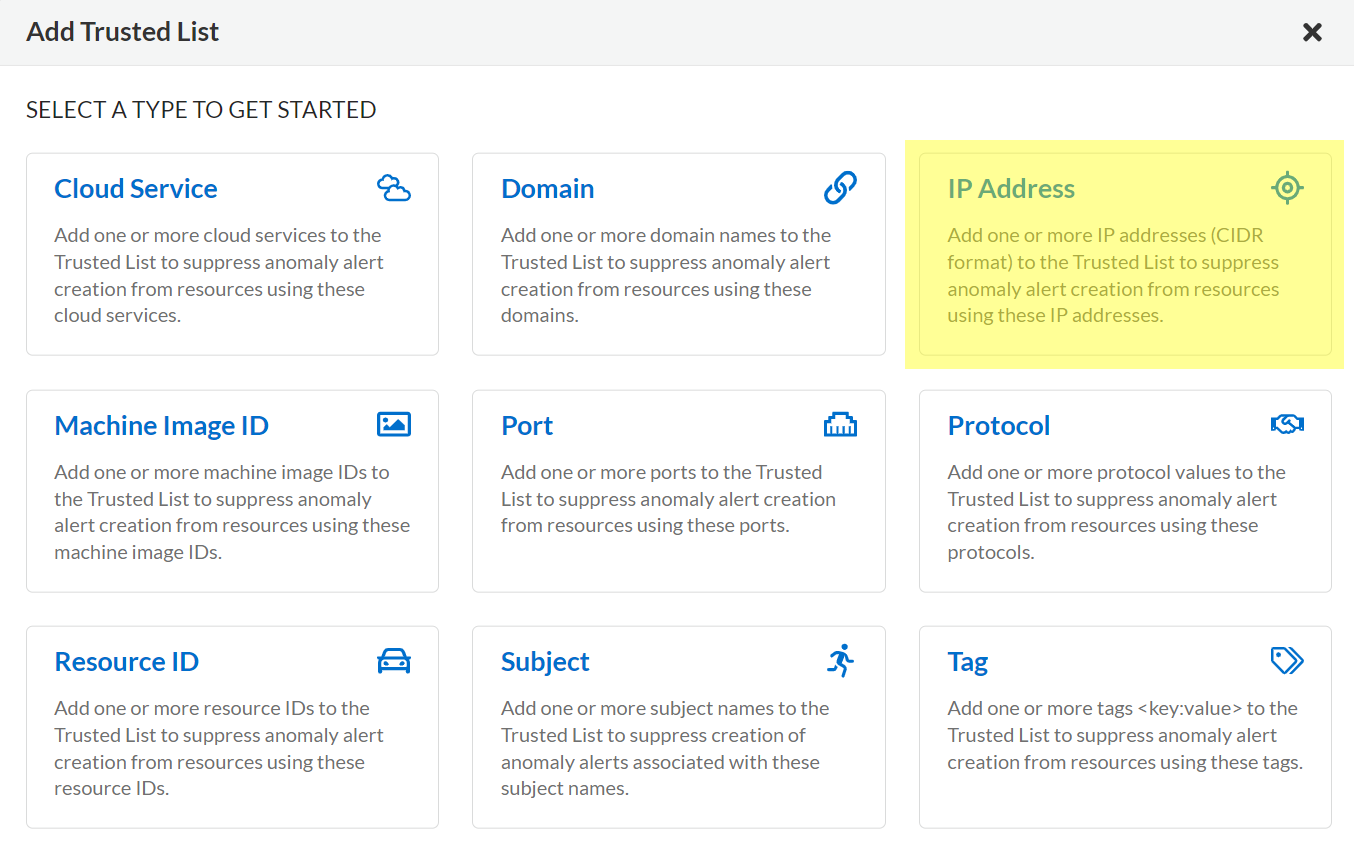Click the 'Add Trusted List' dialog title
The image size is (1354, 852).
coord(123,32)
